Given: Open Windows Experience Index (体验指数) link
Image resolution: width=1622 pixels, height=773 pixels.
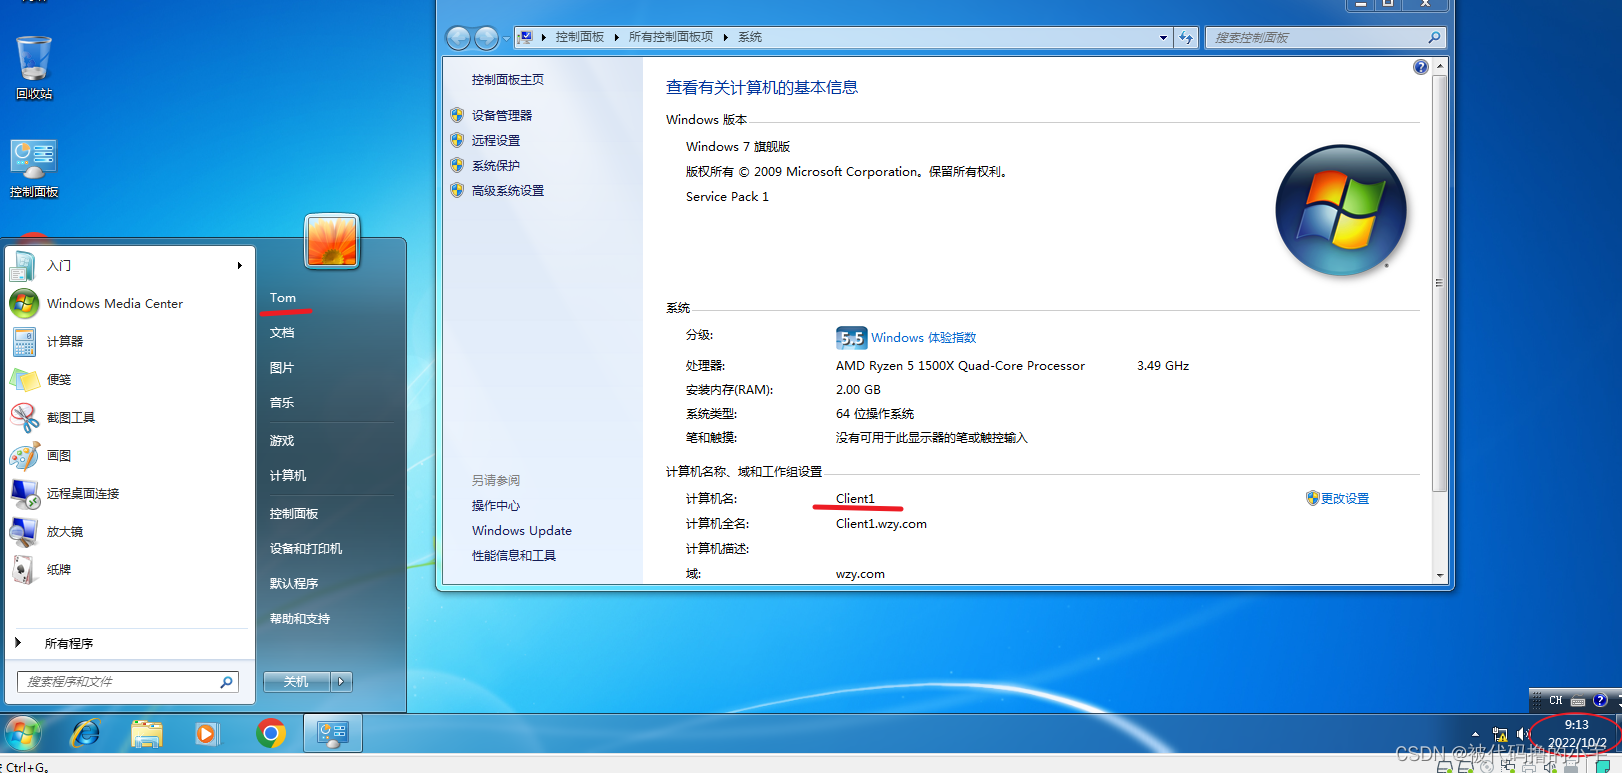Looking at the screenshot, I should coord(923,338).
